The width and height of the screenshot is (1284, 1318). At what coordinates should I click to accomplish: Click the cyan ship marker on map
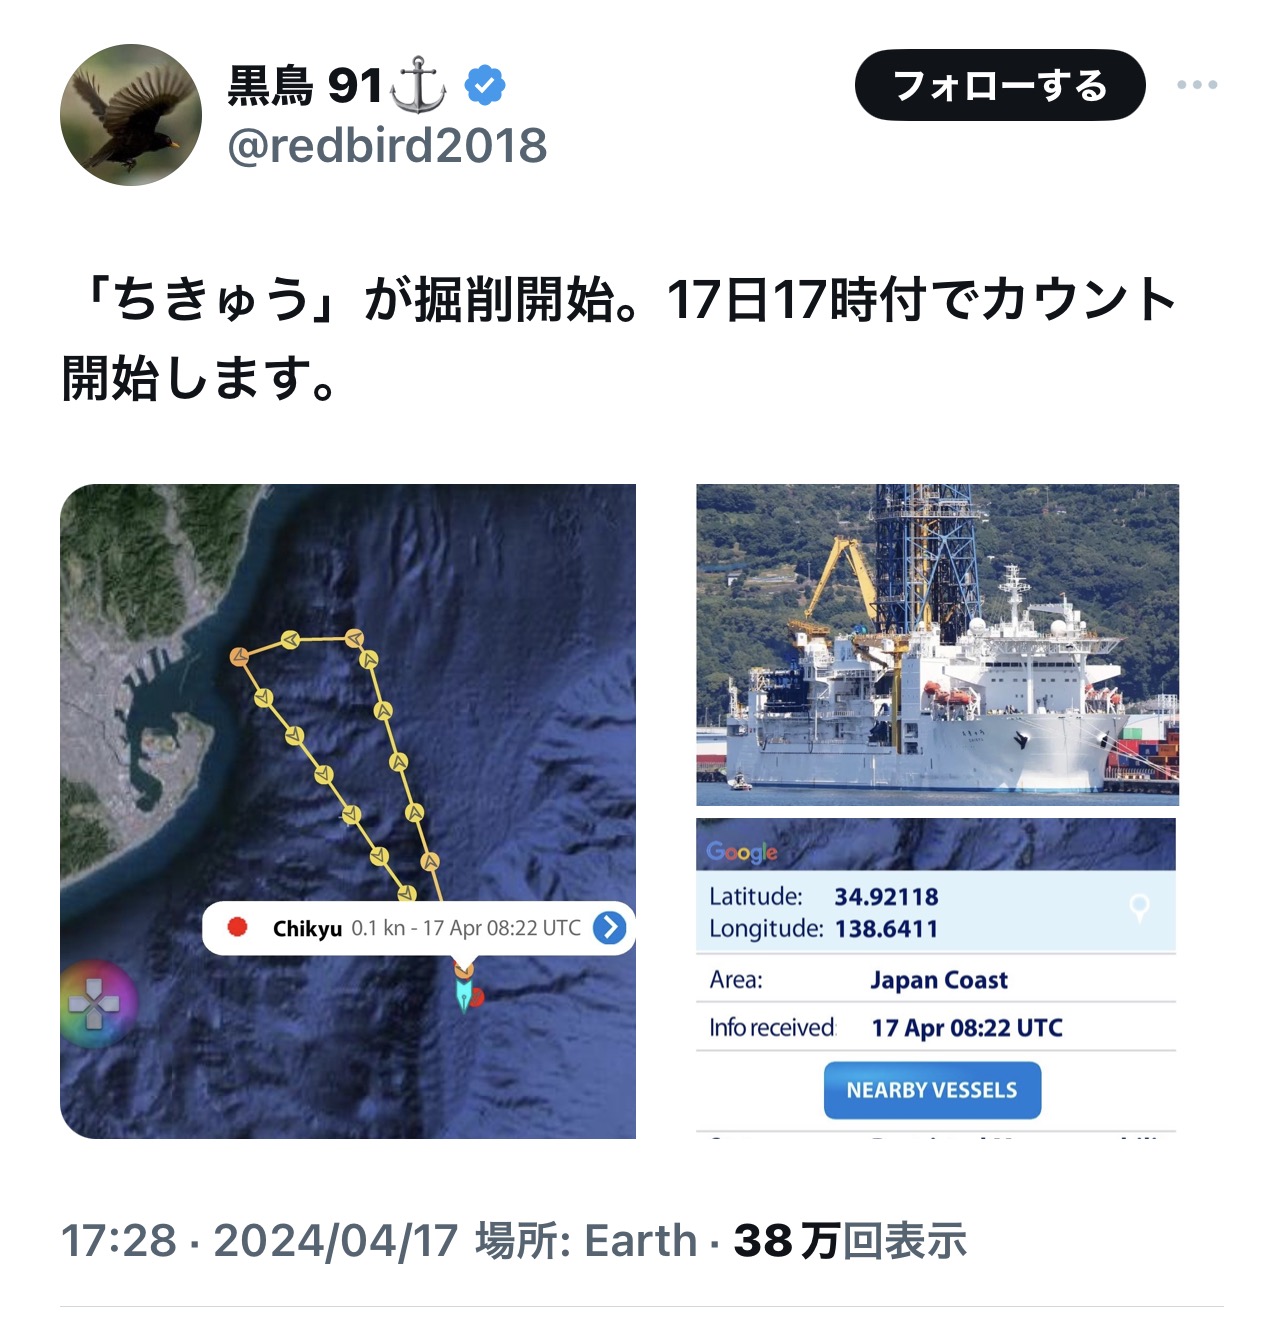coord(463,994)
